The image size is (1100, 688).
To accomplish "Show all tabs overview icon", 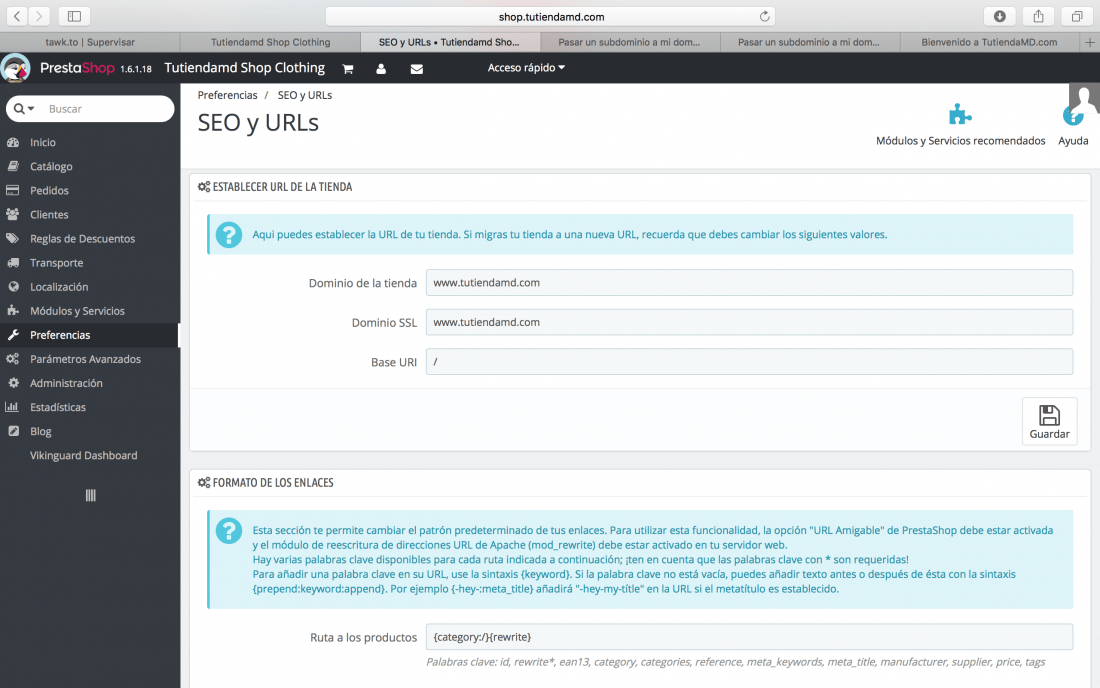I will 1077,16.
